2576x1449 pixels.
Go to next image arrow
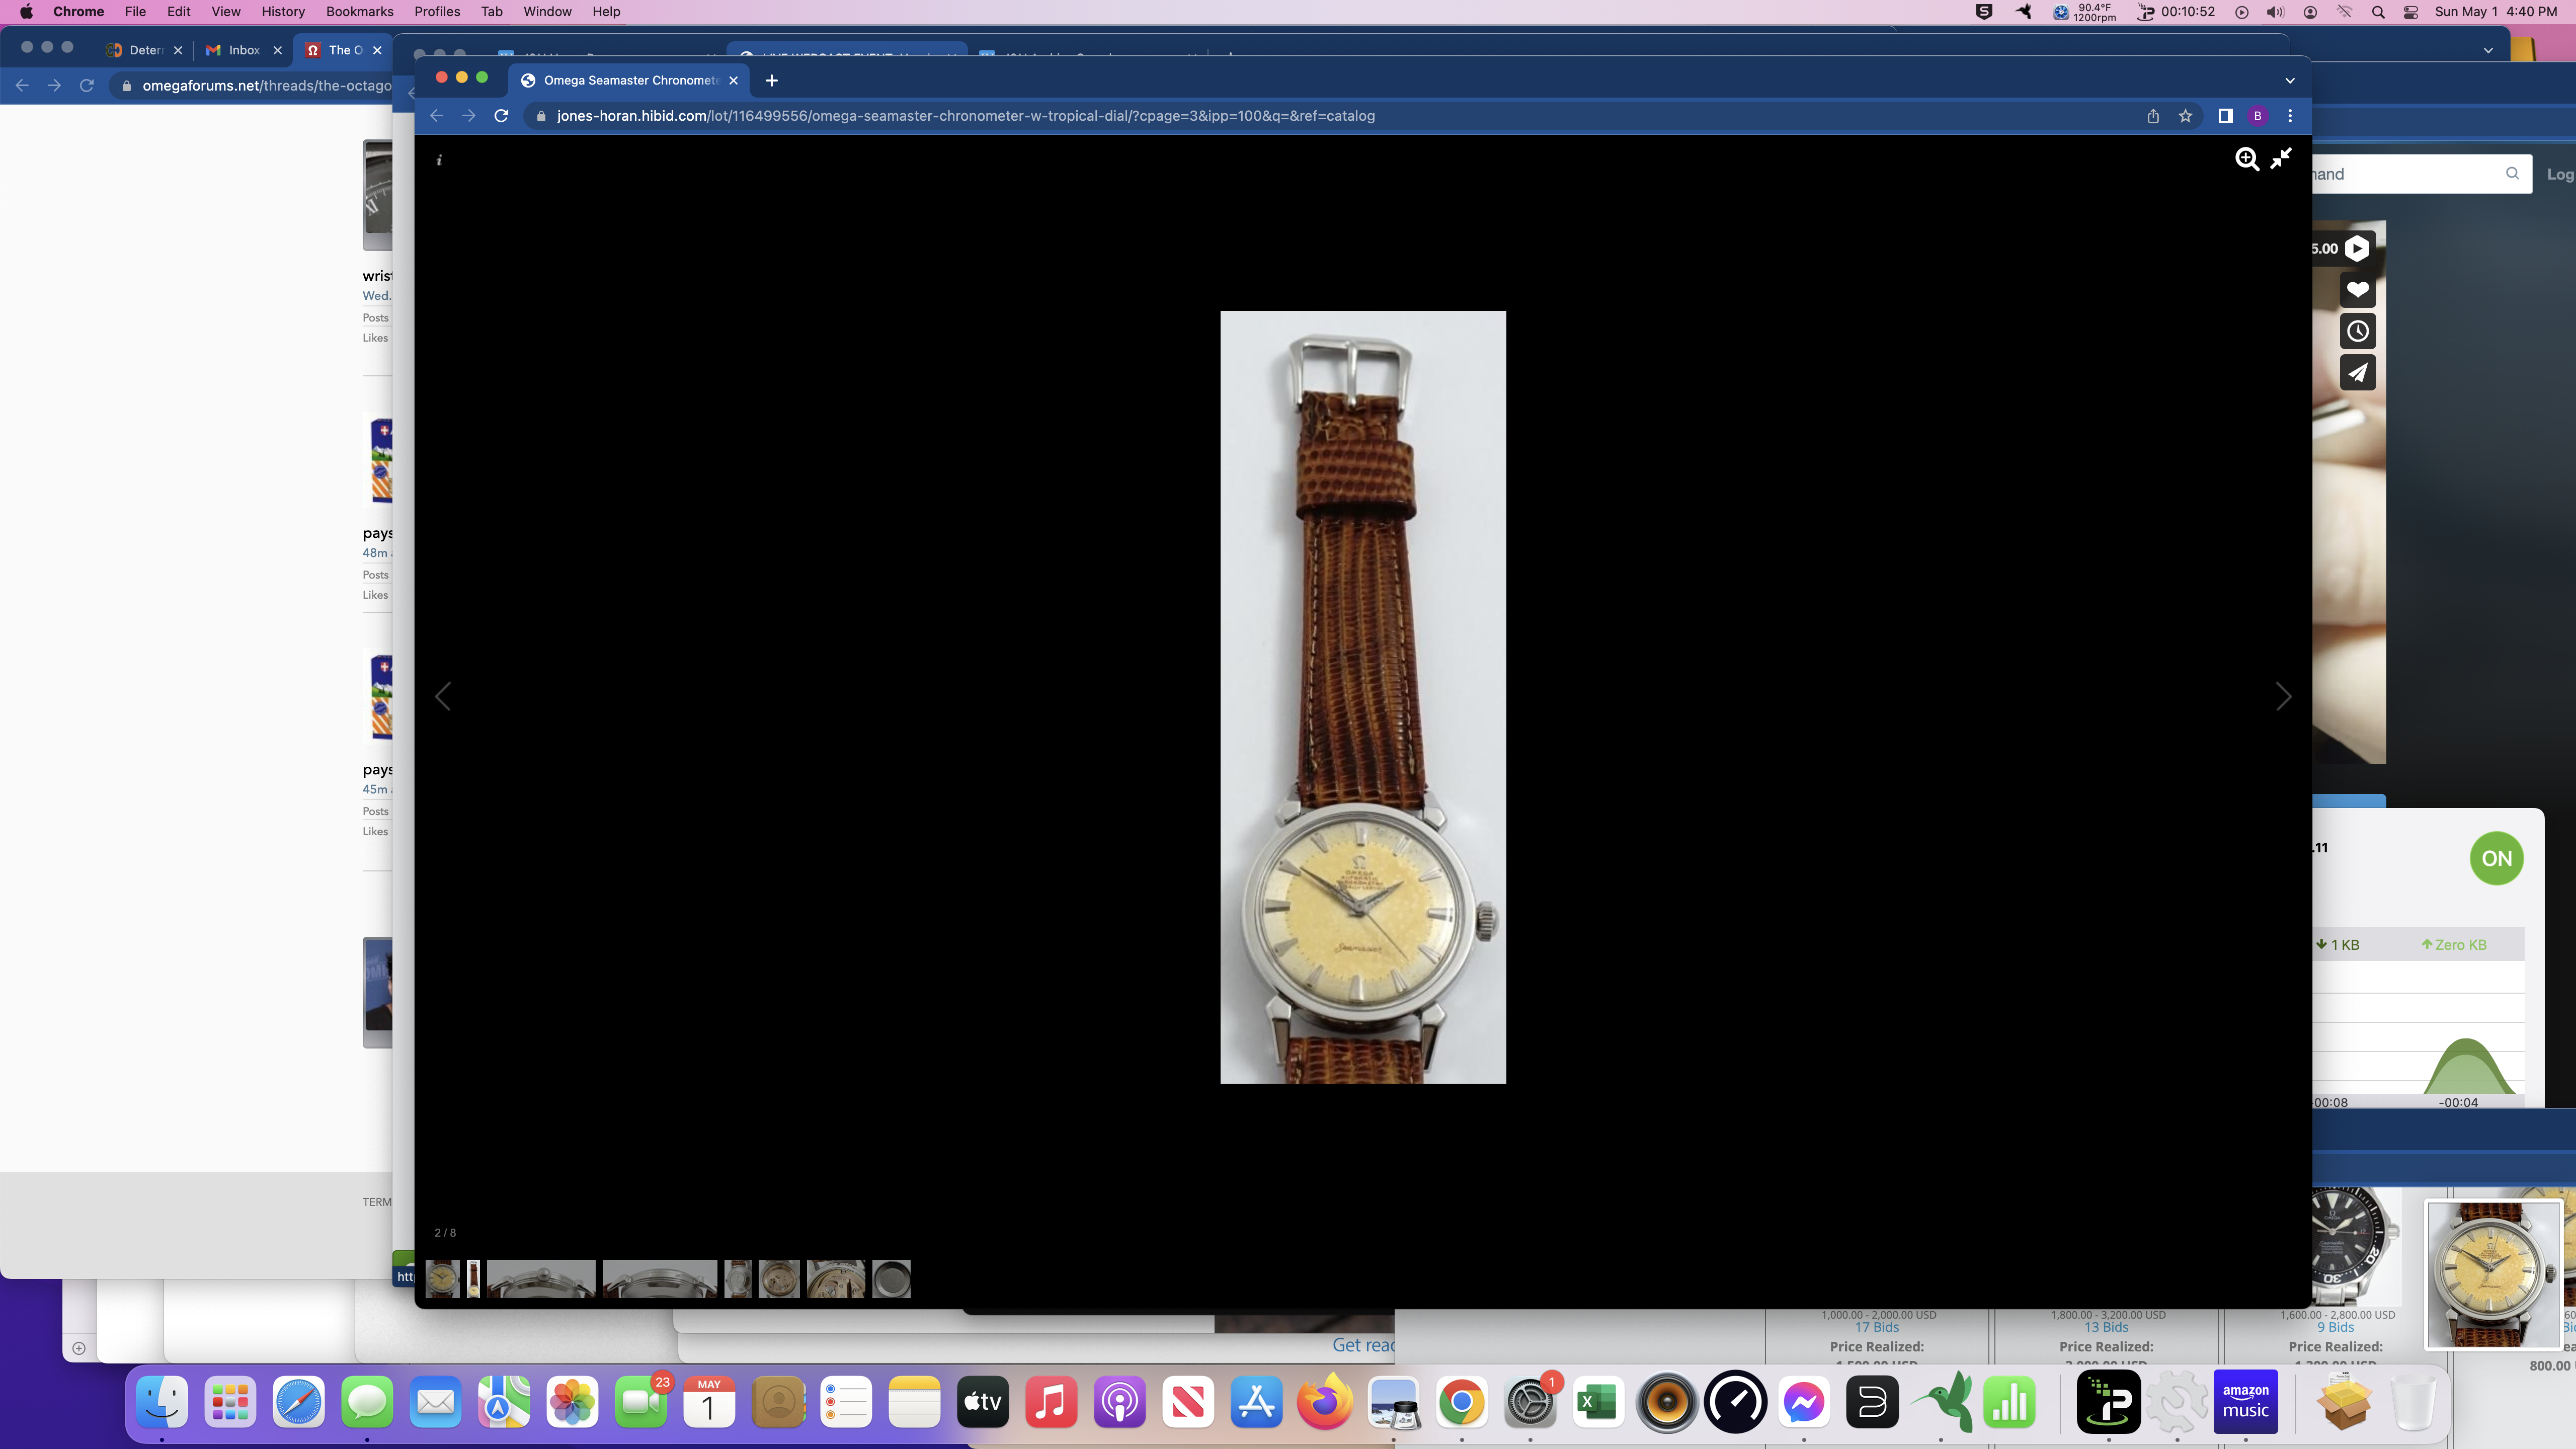[x=2283, y=696]
